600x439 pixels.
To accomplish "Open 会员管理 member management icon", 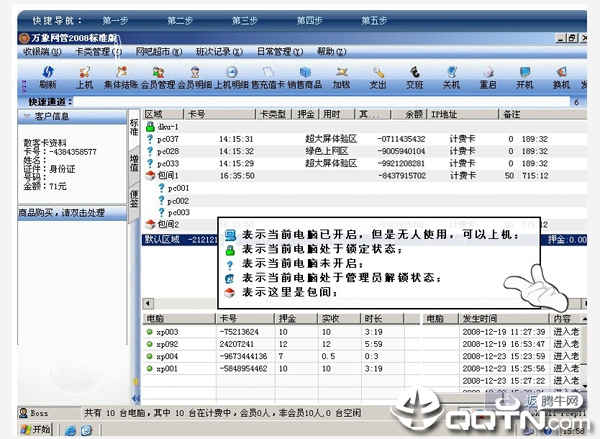I will [x=158, y=72].
